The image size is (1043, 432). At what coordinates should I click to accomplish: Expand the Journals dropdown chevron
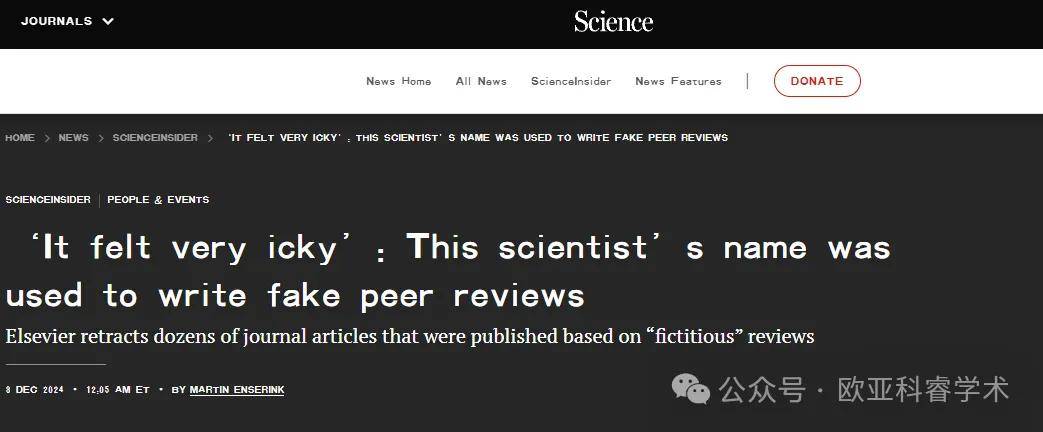108,21
